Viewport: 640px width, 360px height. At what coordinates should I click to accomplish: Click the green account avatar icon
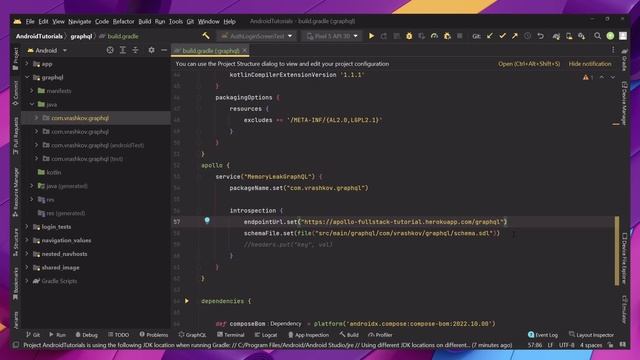click(x=610, y=36)
